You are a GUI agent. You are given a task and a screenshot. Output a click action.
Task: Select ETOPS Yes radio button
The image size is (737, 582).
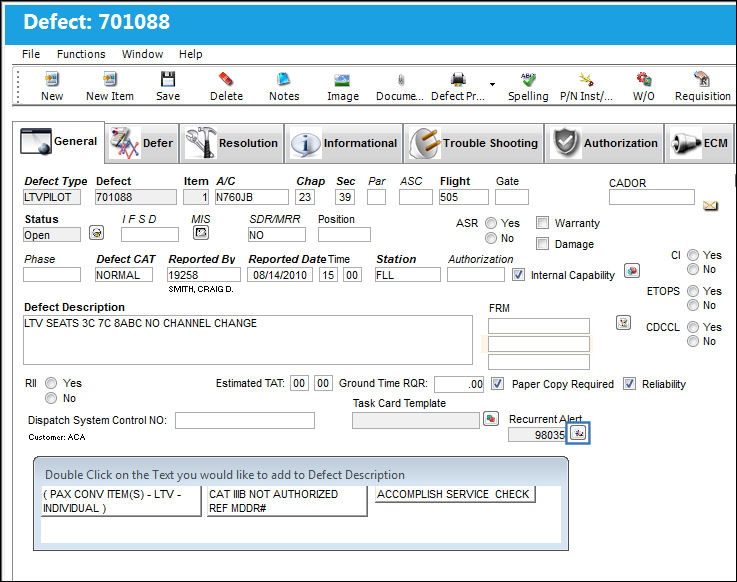tap(693, 291)
